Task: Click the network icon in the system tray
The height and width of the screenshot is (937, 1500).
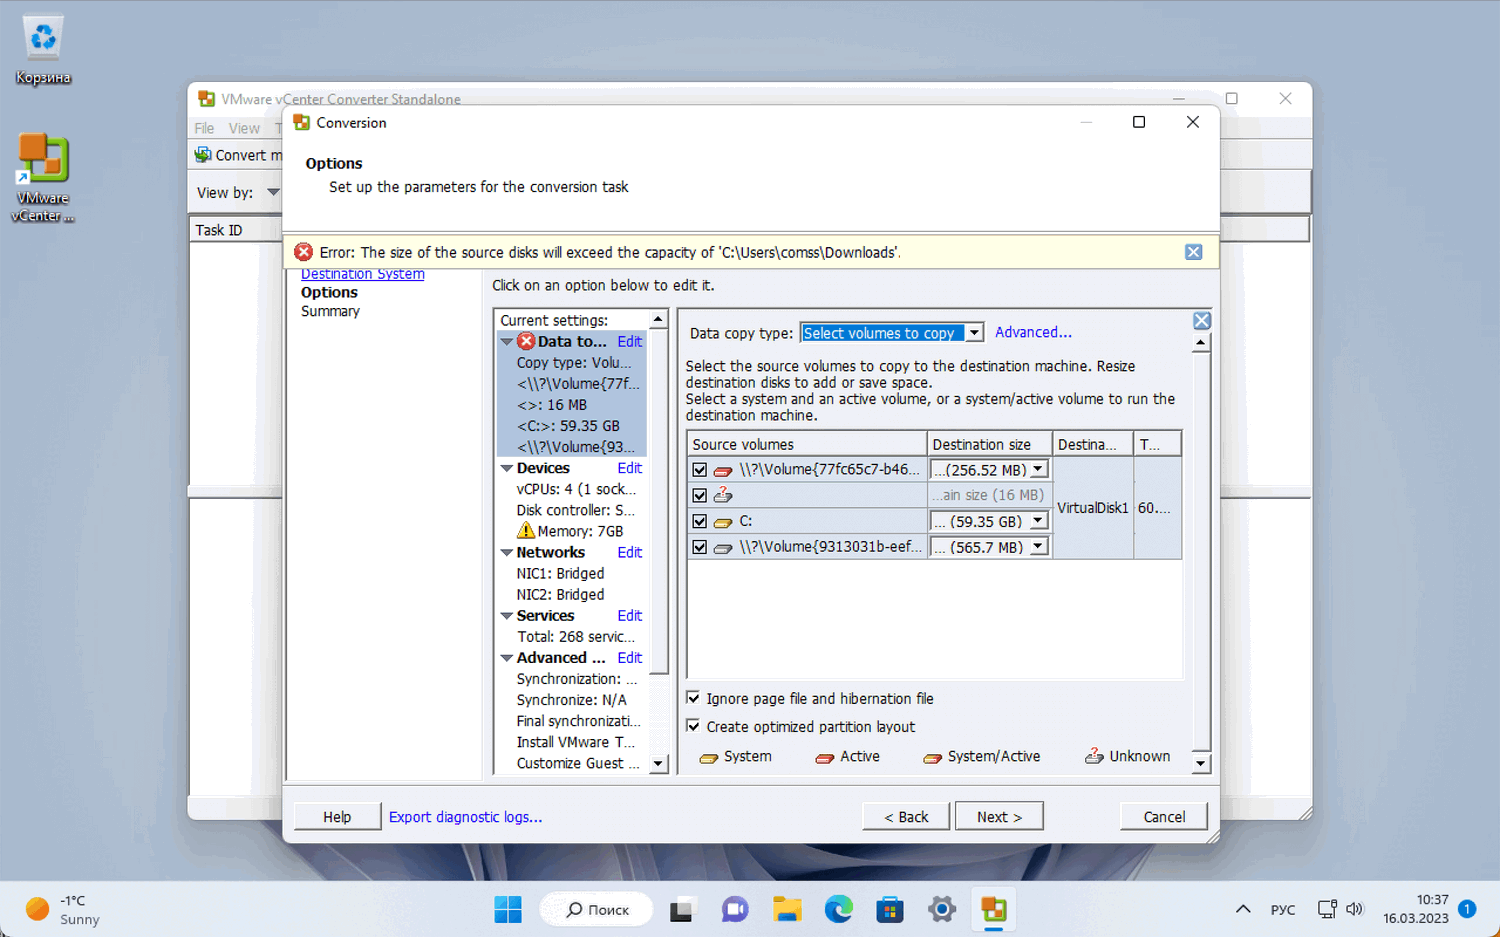Action: (x=1327, y=909)
